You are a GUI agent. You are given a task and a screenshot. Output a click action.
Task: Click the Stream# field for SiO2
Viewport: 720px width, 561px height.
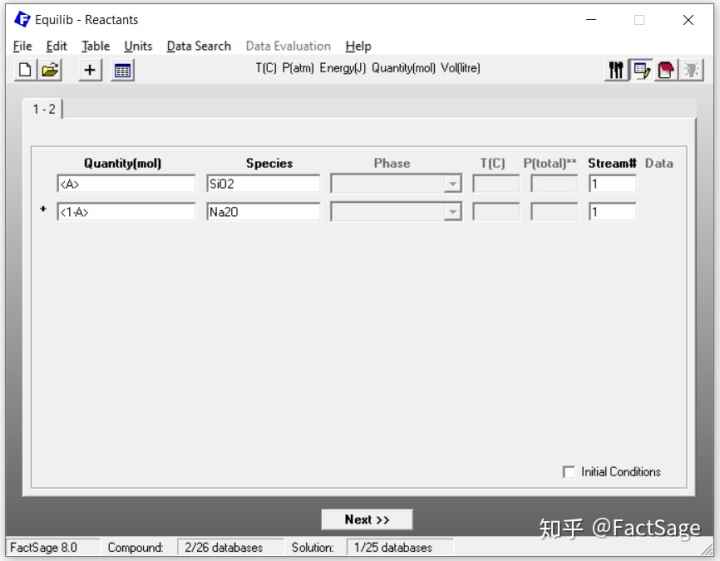[x=613, y=184]
